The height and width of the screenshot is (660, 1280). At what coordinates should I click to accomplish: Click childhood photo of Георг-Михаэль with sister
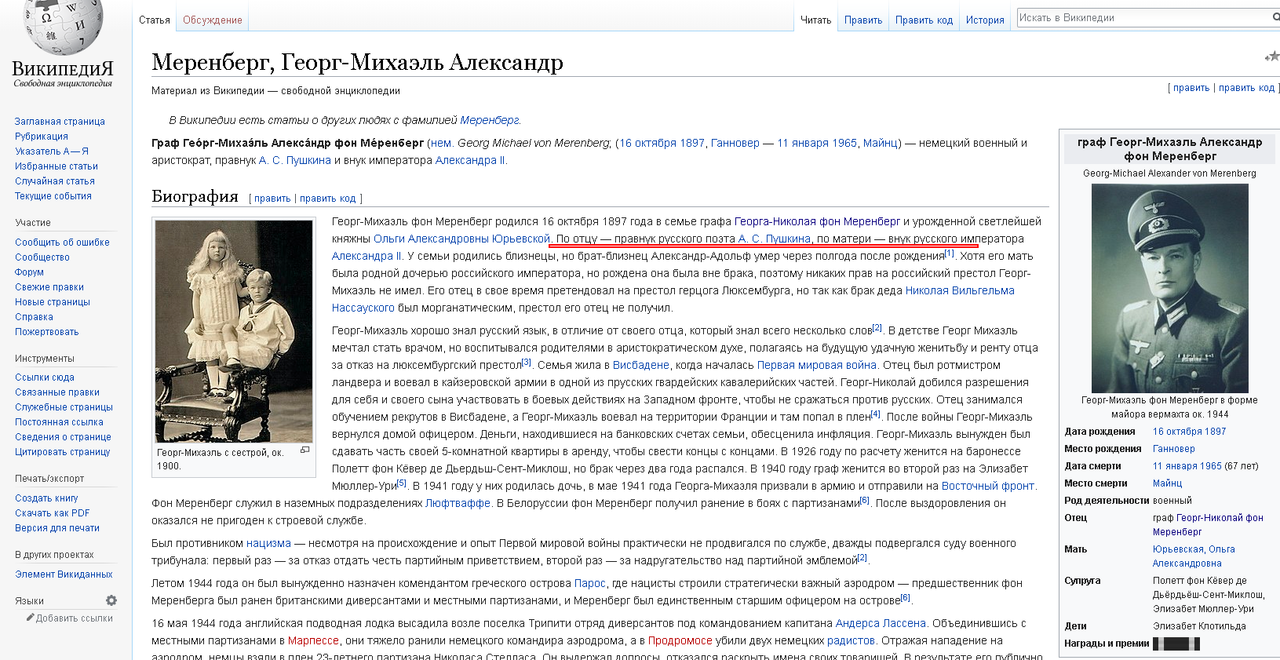[x=234, y=331]
